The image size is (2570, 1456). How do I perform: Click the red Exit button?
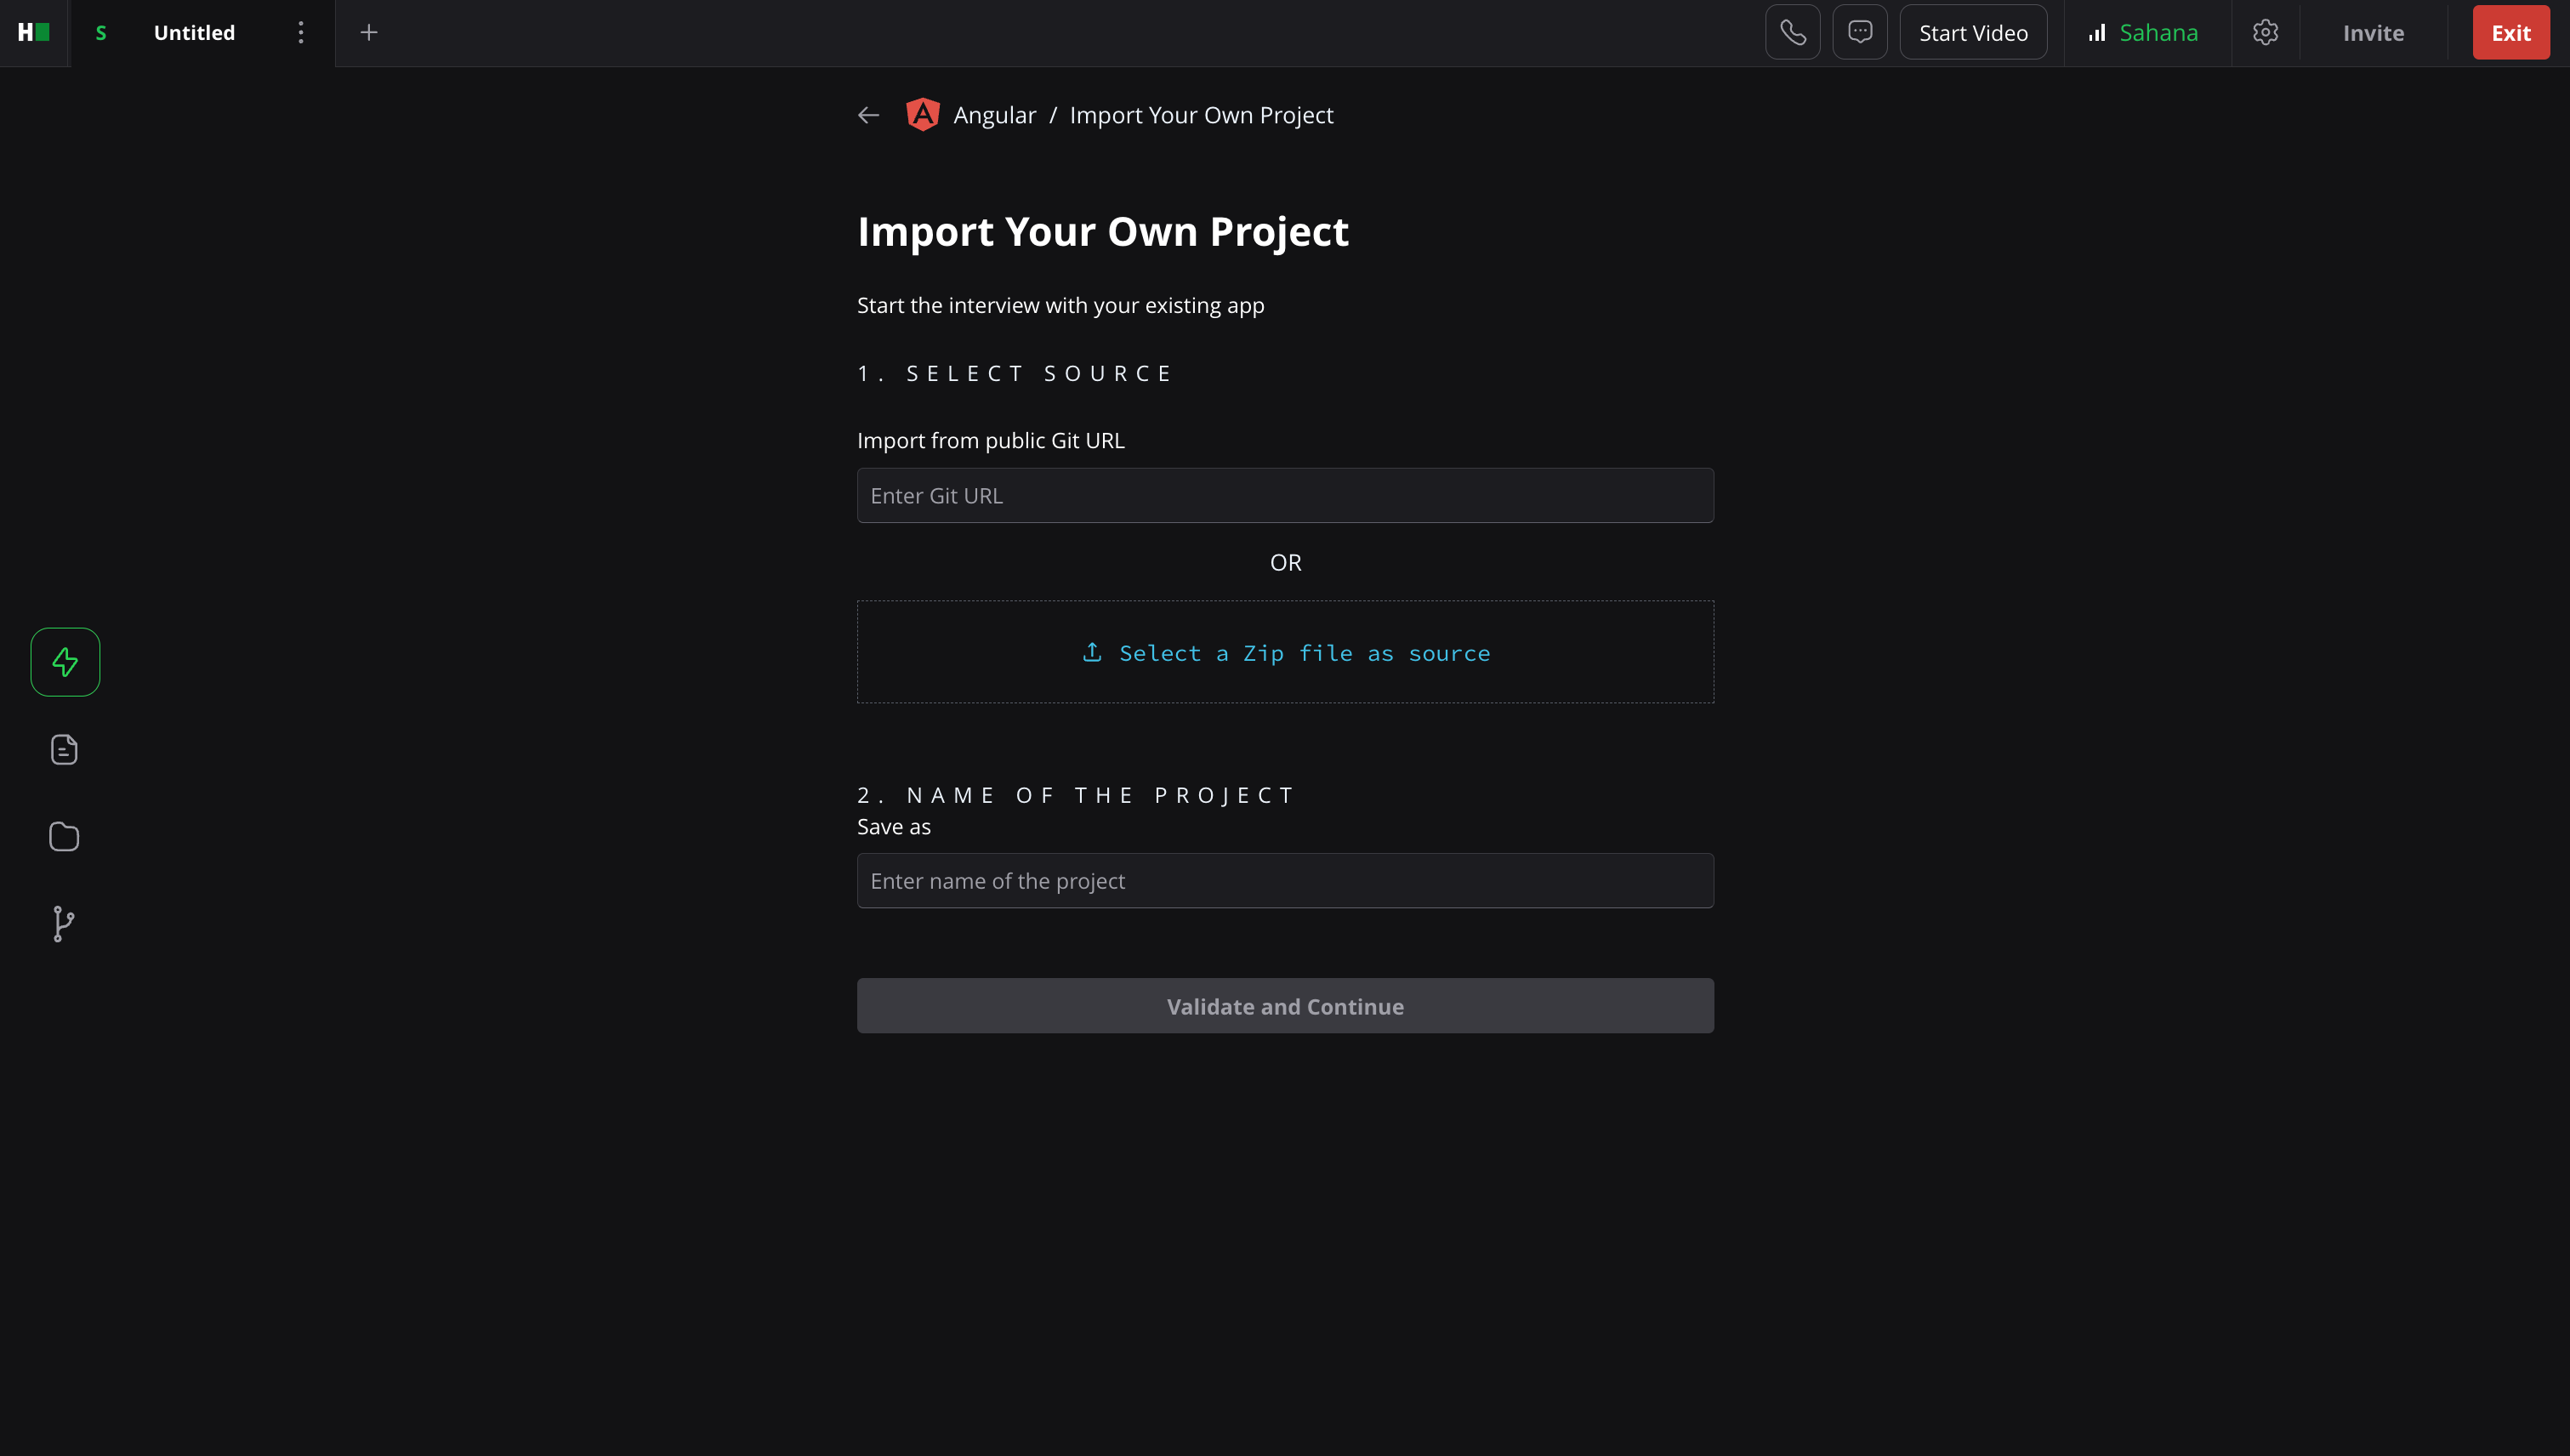tap(2510, 32)
